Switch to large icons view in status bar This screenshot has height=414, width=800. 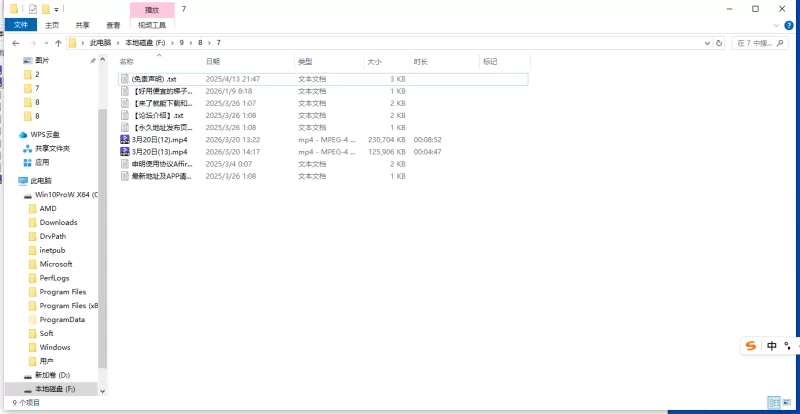point(788,403)
